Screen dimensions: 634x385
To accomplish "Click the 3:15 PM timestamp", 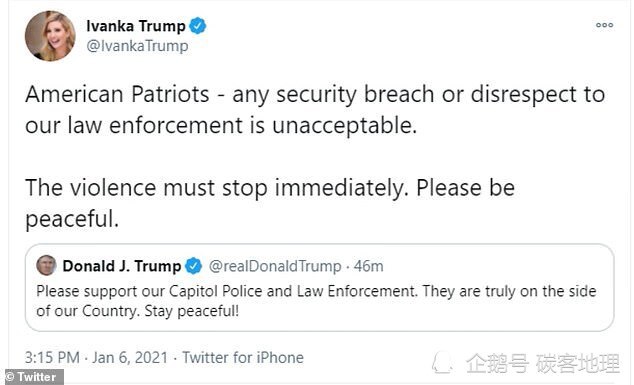I will coord(52,358).
